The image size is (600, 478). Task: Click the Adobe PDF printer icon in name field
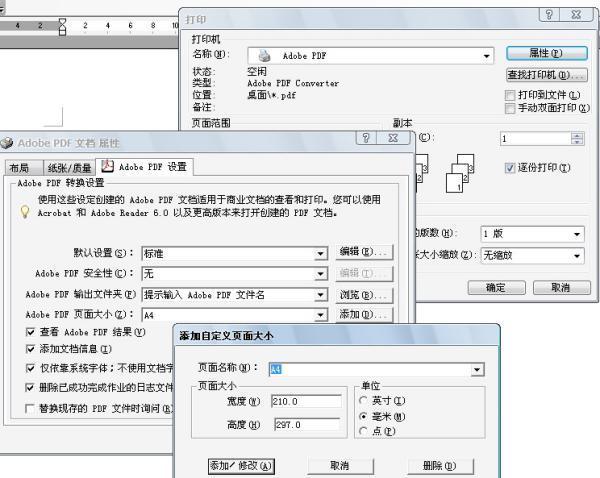[x=264, y=56]
